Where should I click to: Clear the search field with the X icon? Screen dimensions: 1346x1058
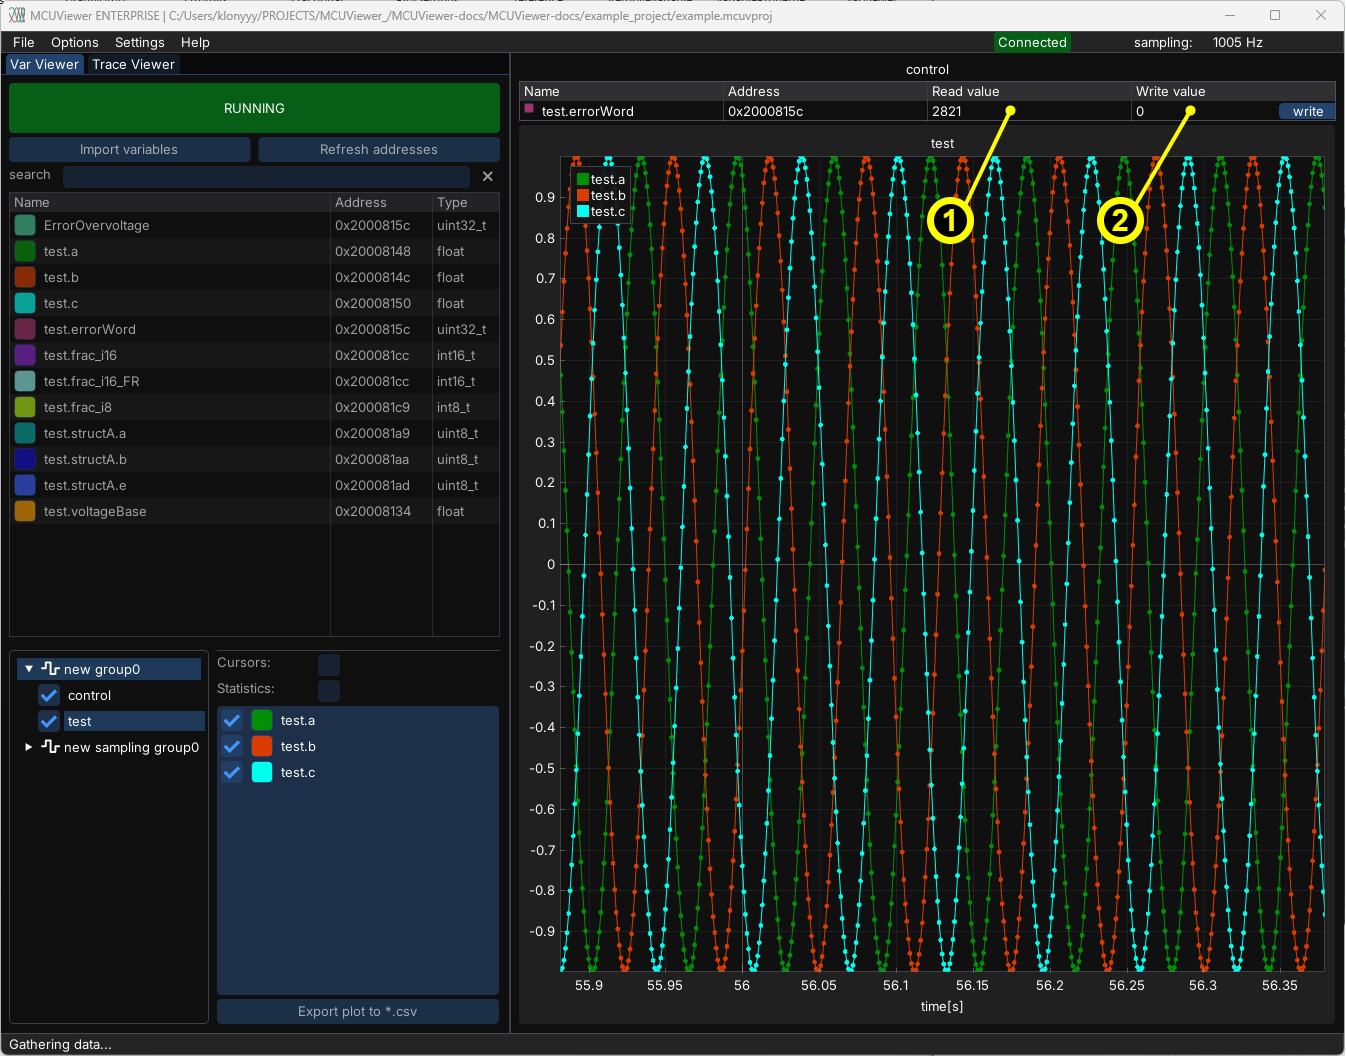pyautogui.click(x=488, y=176)
